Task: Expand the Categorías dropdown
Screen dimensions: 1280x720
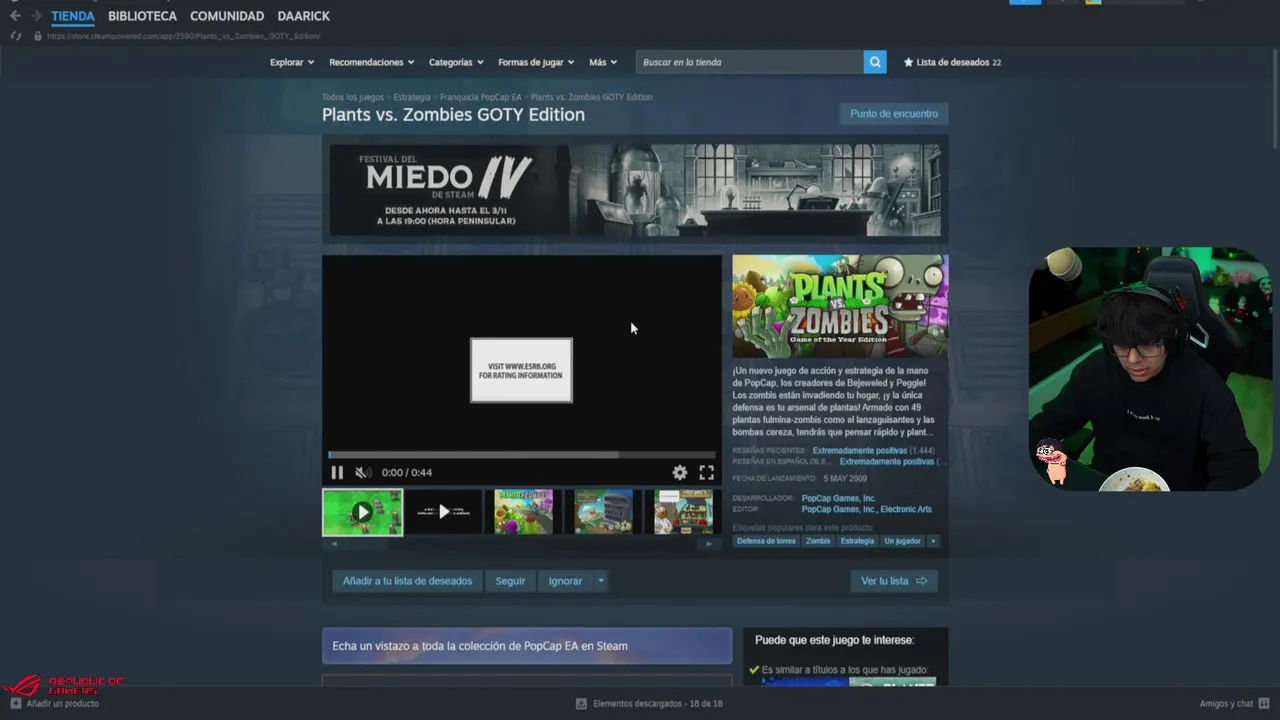Action: click(456, 62)
